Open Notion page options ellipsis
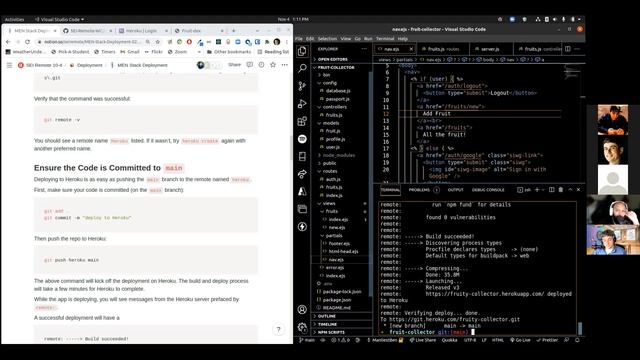Screen dimensions: 640x360 pos(284,65)
